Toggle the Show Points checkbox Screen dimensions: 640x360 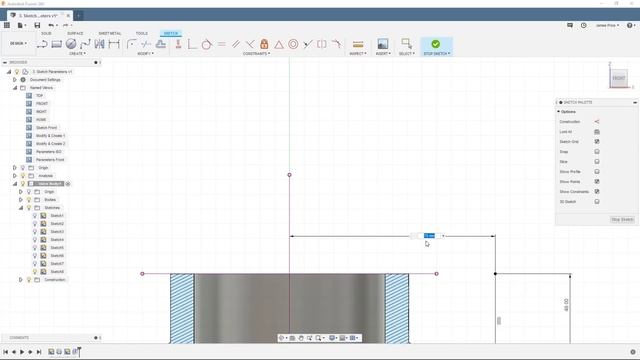597,182
